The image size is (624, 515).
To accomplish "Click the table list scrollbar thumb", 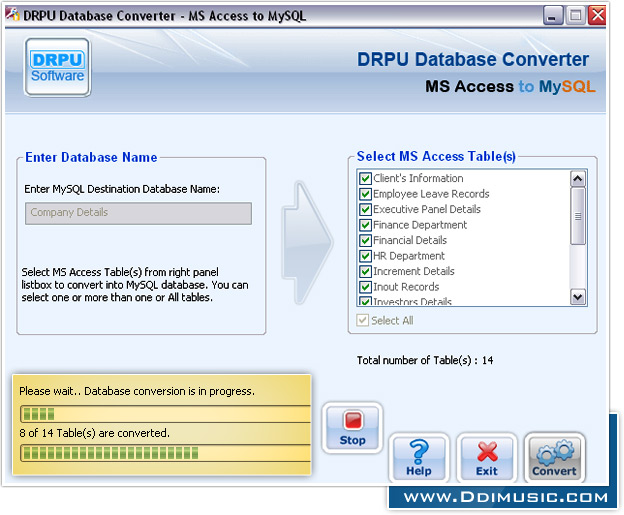I will (x=578, y=216).
